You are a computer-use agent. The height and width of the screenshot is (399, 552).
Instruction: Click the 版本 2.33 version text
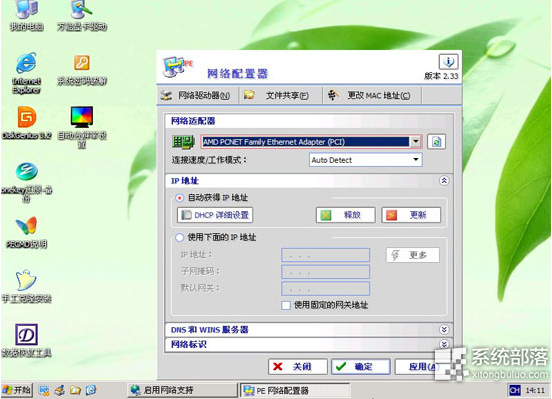441,76
